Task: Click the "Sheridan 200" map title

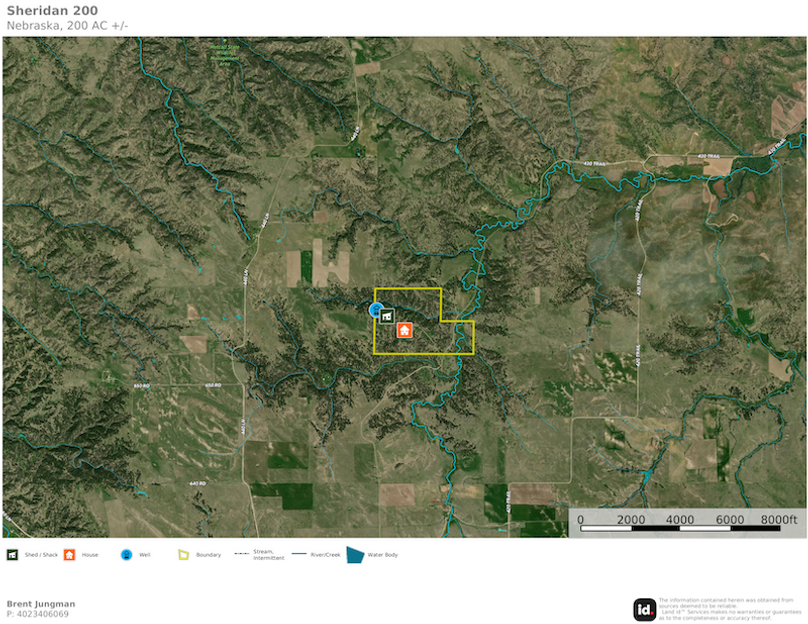Action: click(x=52, y=10)
